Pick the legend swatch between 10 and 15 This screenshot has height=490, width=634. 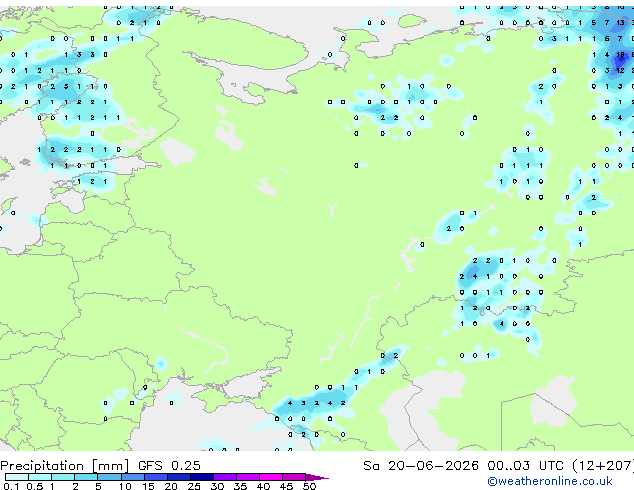[x=133, y=477]
